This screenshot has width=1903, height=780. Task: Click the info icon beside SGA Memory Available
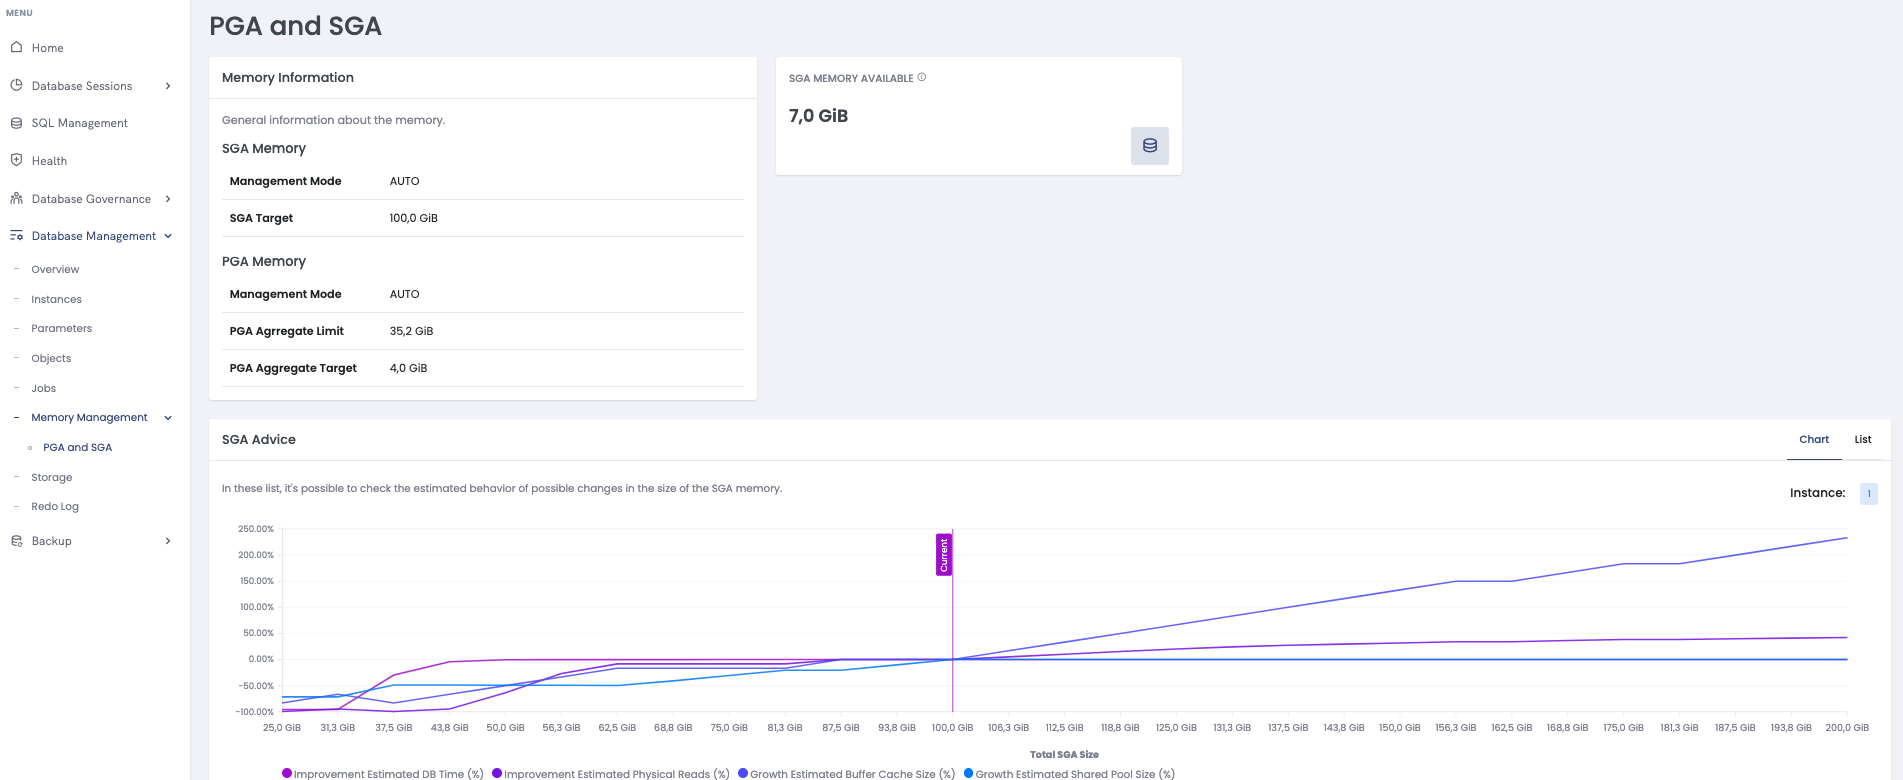922,77
